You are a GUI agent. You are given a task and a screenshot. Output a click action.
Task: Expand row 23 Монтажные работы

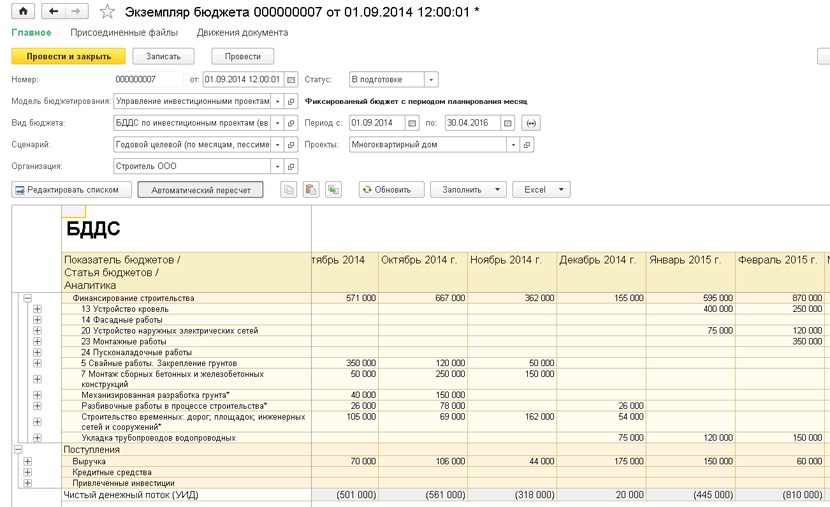click(x=37, y=341)
